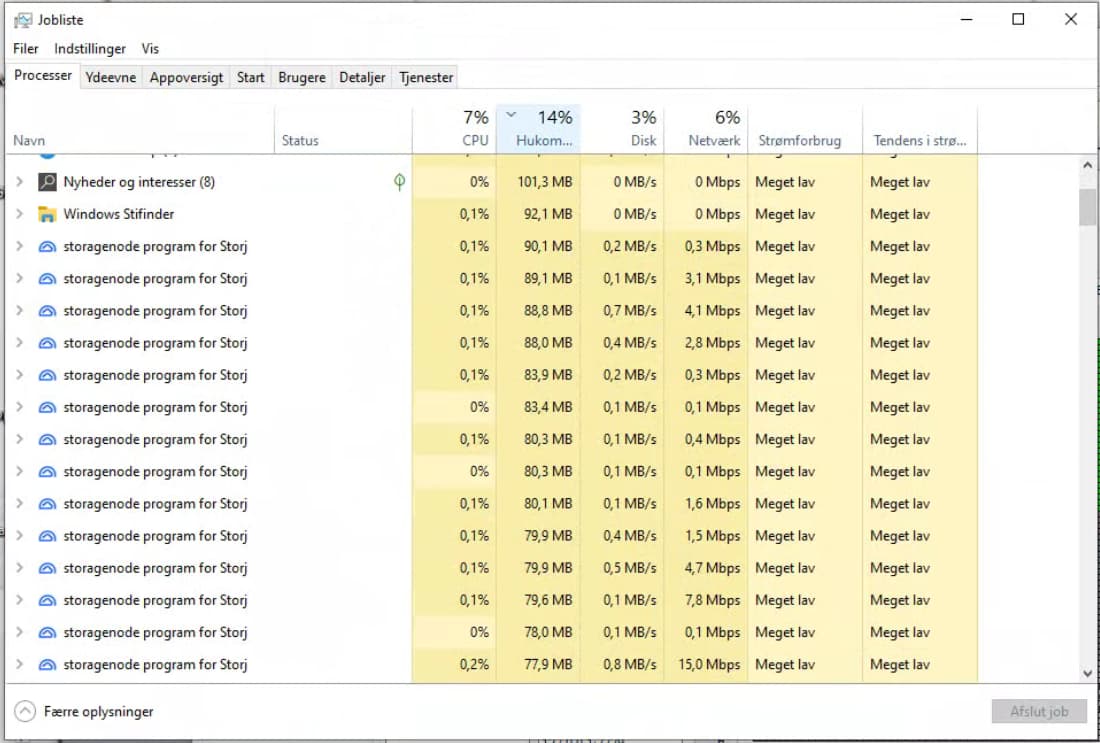The width and height of the screenshot is (1100, 743).
Task: Click the green leaf status icon
Action: (399, 182)
